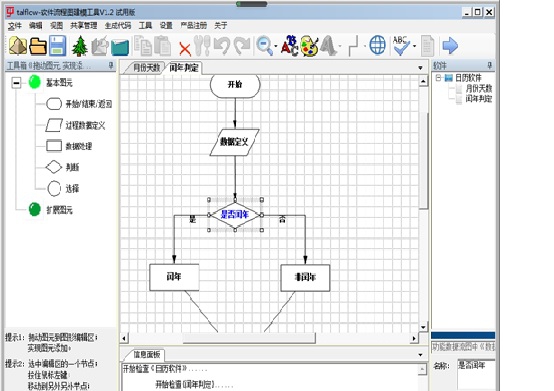Click the redo arrow icon

(242, 46)
